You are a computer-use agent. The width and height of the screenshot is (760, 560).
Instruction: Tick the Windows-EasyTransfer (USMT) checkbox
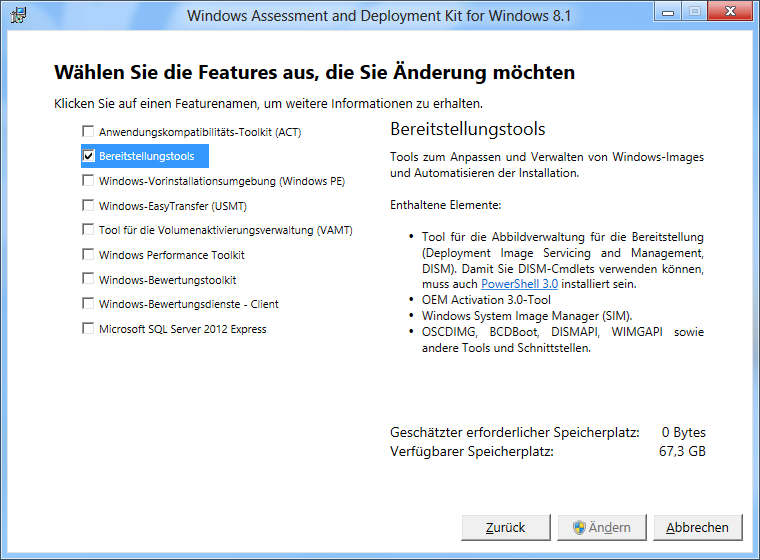(88, 205)
